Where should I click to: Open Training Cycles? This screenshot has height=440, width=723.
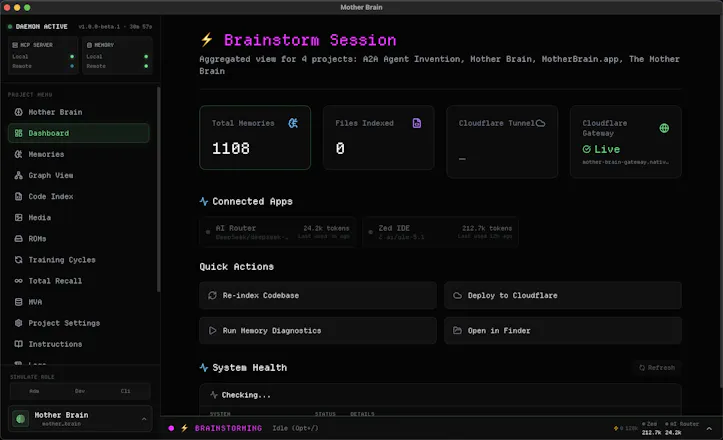(78, 260)
